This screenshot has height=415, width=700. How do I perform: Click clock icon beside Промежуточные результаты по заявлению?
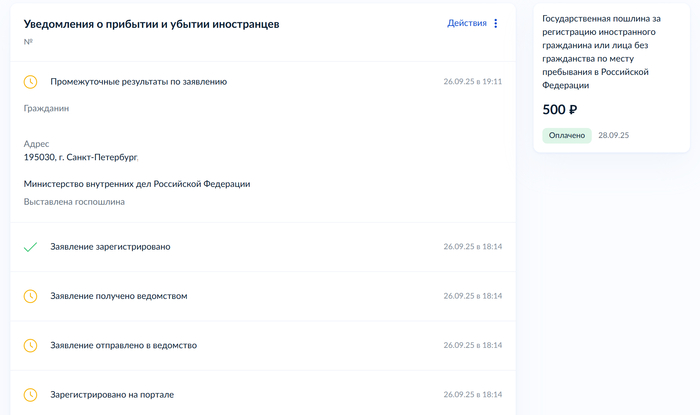(x=30, y=82)
